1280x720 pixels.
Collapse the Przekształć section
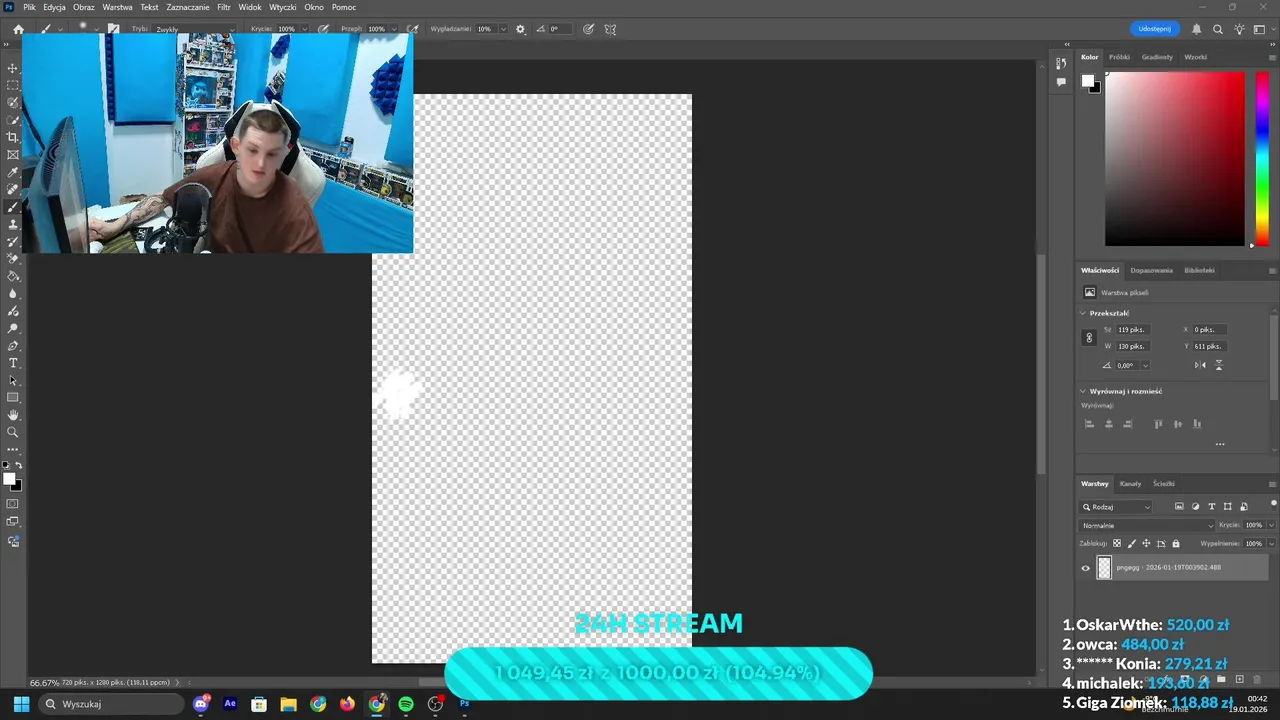(1082, 313)
